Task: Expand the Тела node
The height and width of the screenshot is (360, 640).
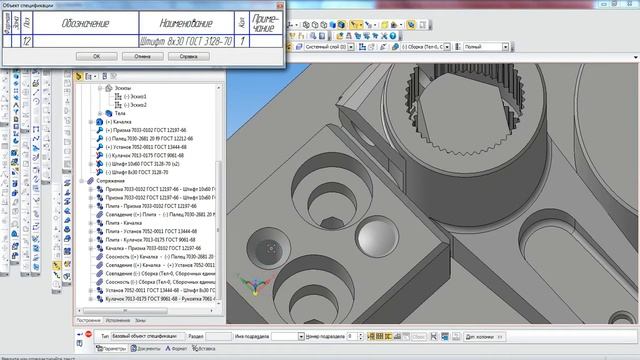Action: 100,113
